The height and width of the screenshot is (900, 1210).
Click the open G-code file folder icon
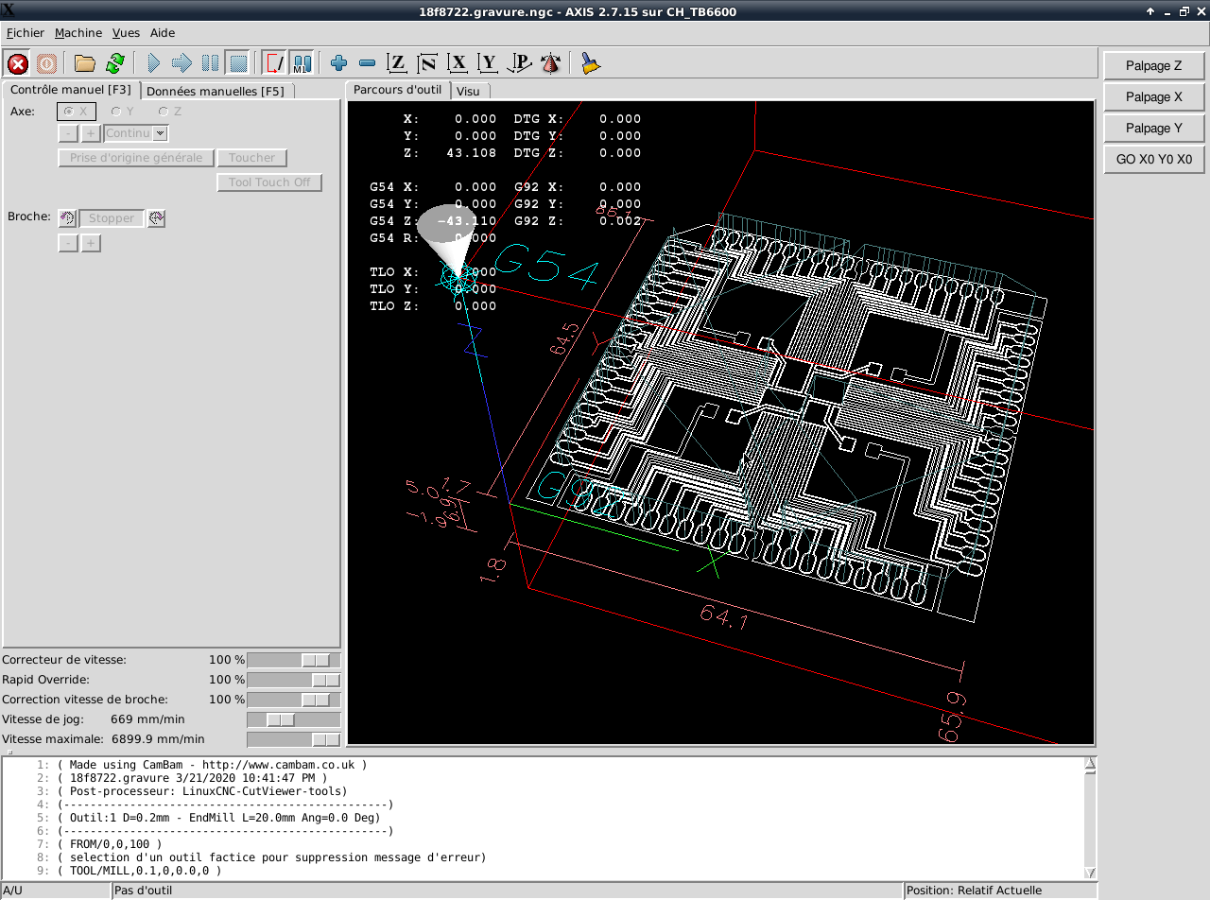85,64
